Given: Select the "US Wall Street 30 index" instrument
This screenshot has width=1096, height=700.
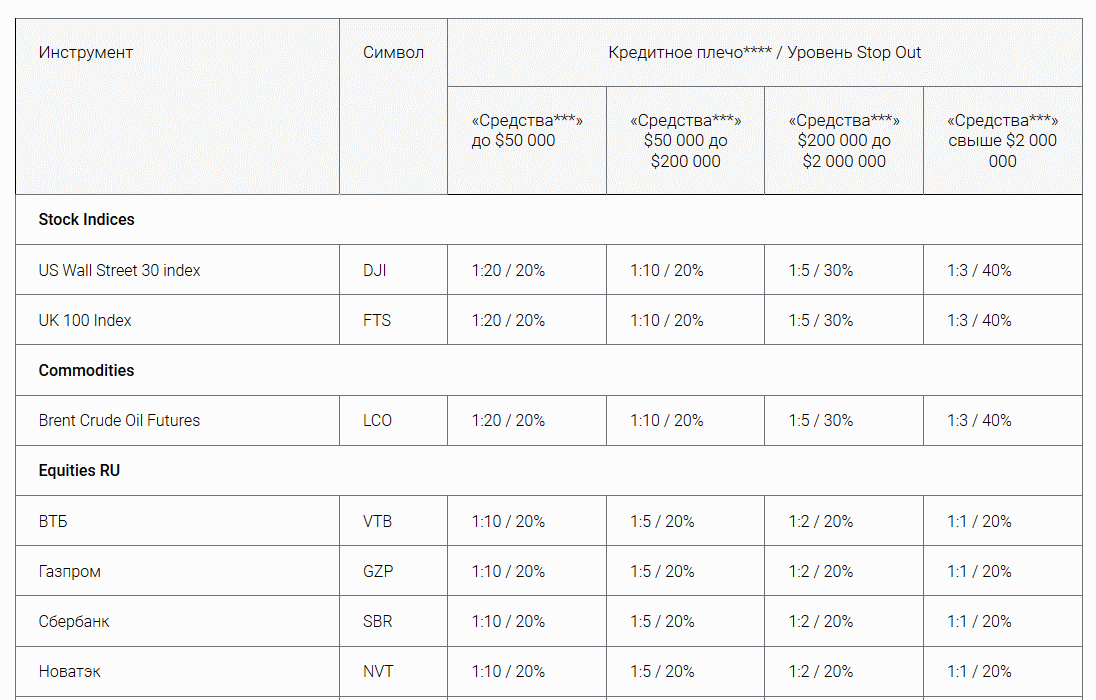Looking at the screenshot, I should coord(119,271).
